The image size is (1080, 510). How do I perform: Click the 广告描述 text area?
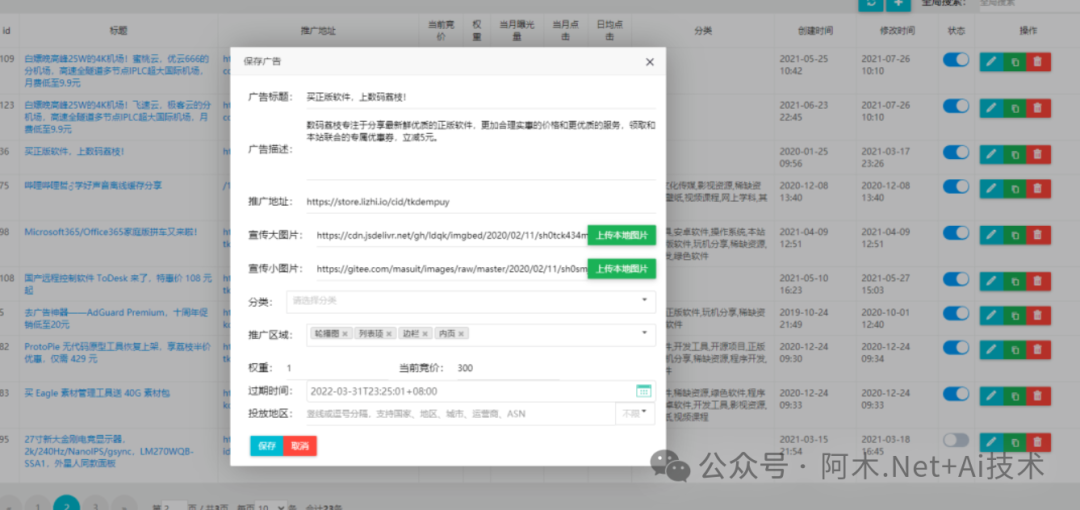click(x=481, y=148)
